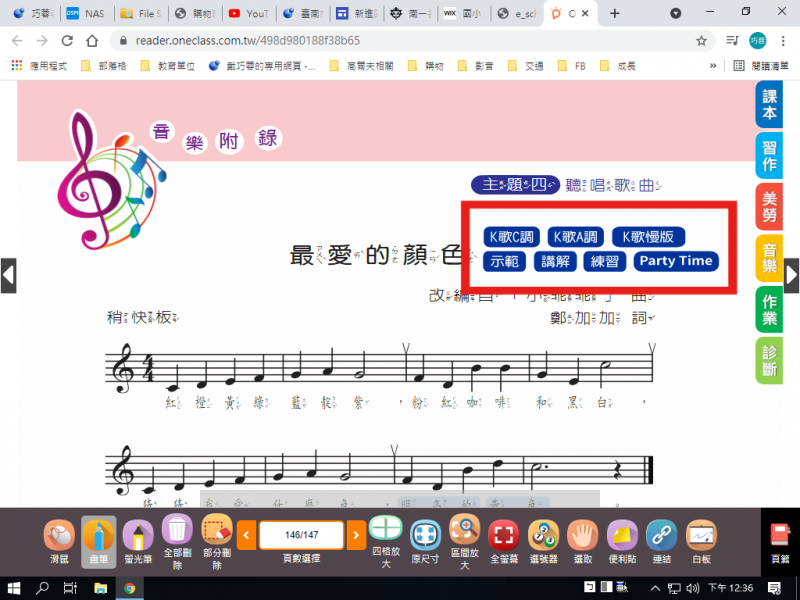
Task: Switch to the 習作 side tab
Action: 769,156
